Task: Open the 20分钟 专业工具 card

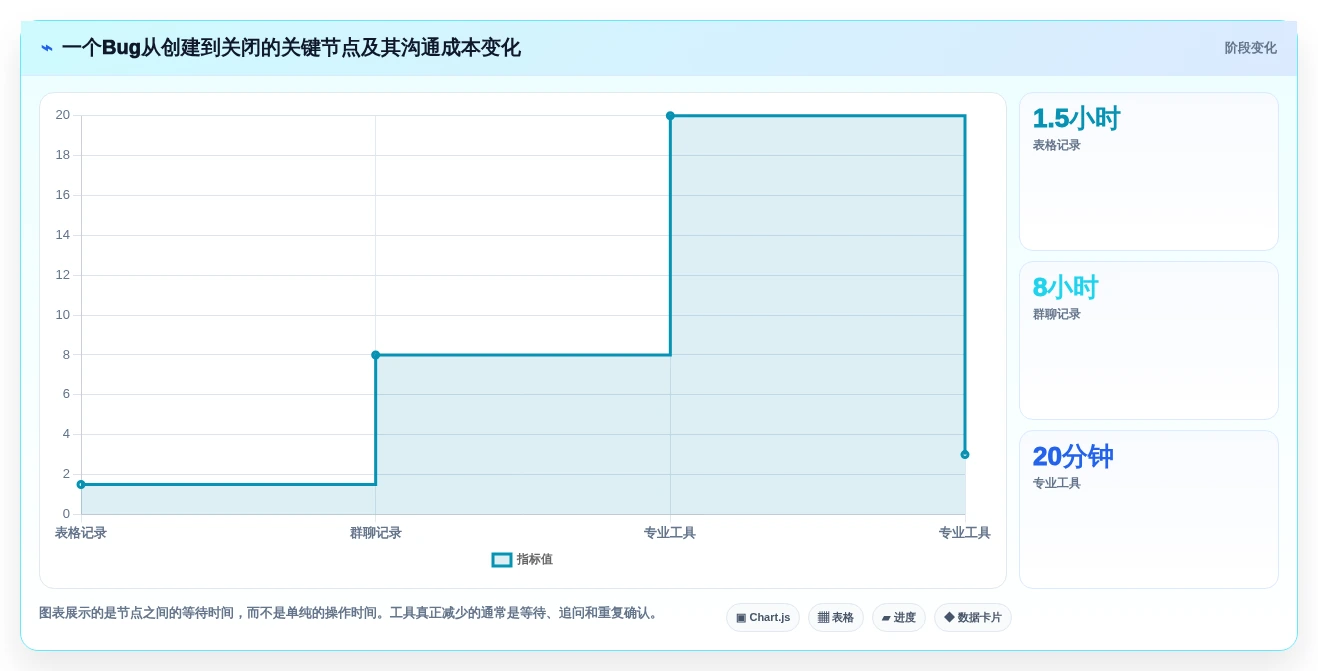Action: point(1149,510)
